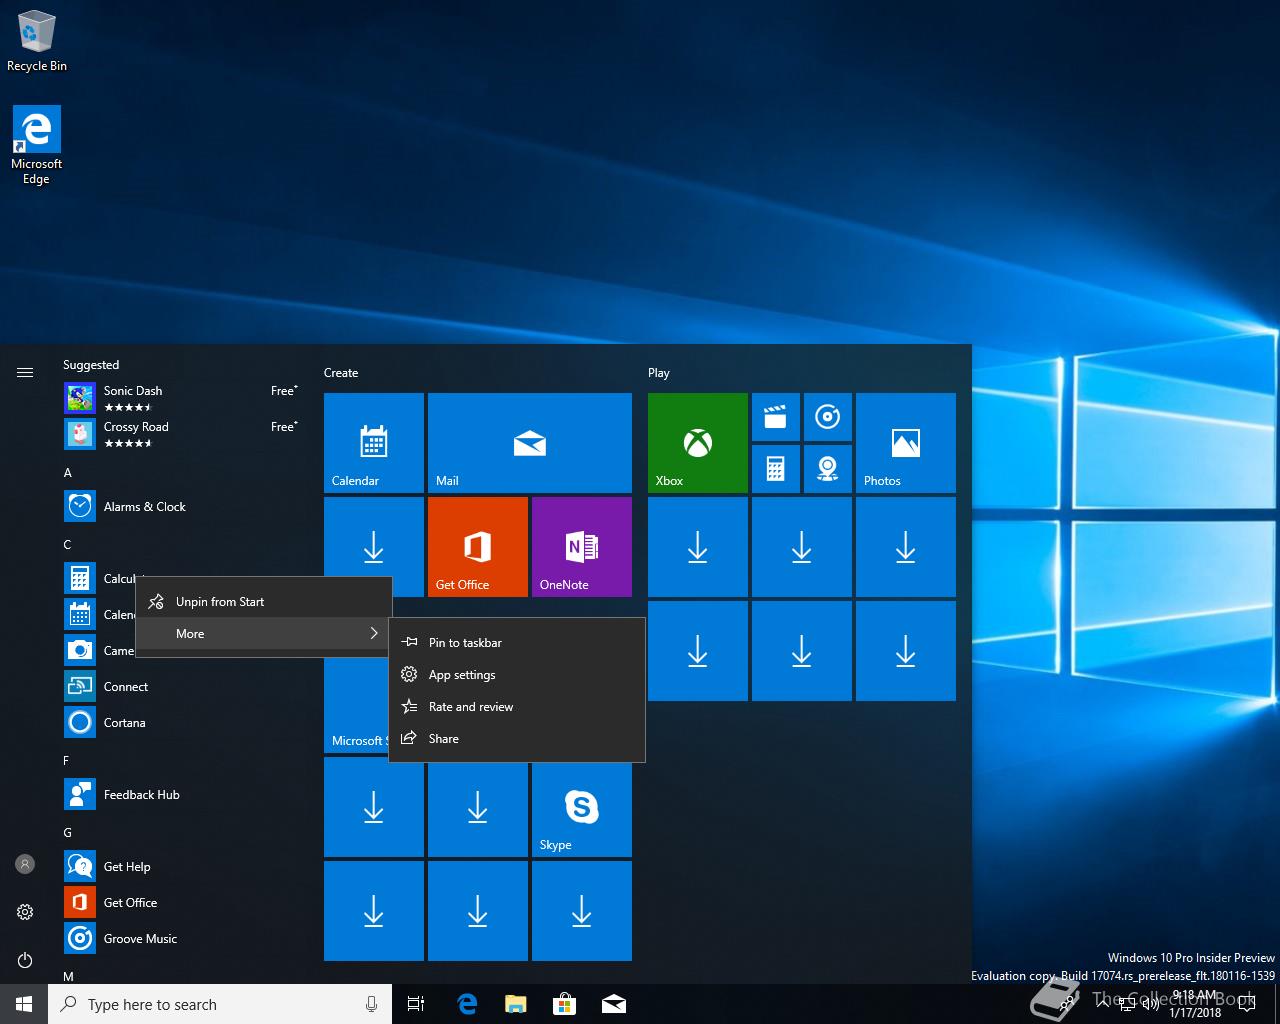Expand Start menu hamburger navigation

click(x=25, y=372)
